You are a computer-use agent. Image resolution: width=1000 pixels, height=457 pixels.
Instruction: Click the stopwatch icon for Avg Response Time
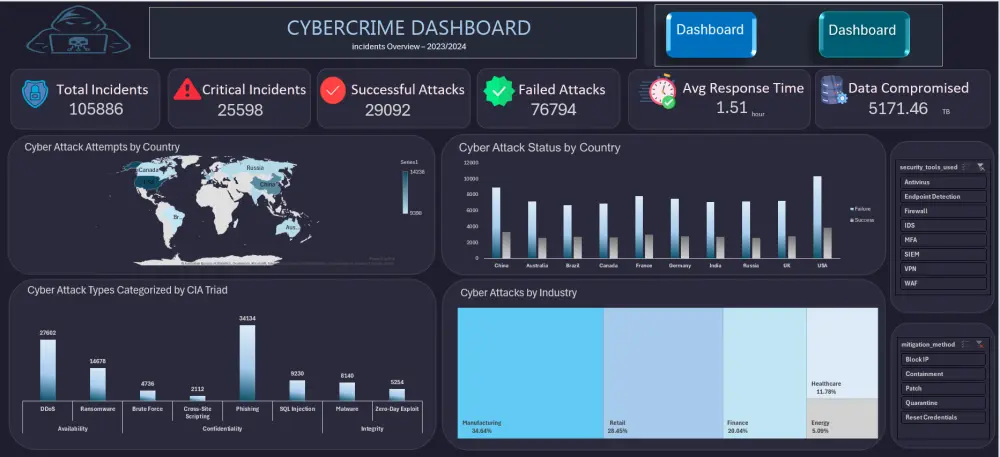[659, 91]
